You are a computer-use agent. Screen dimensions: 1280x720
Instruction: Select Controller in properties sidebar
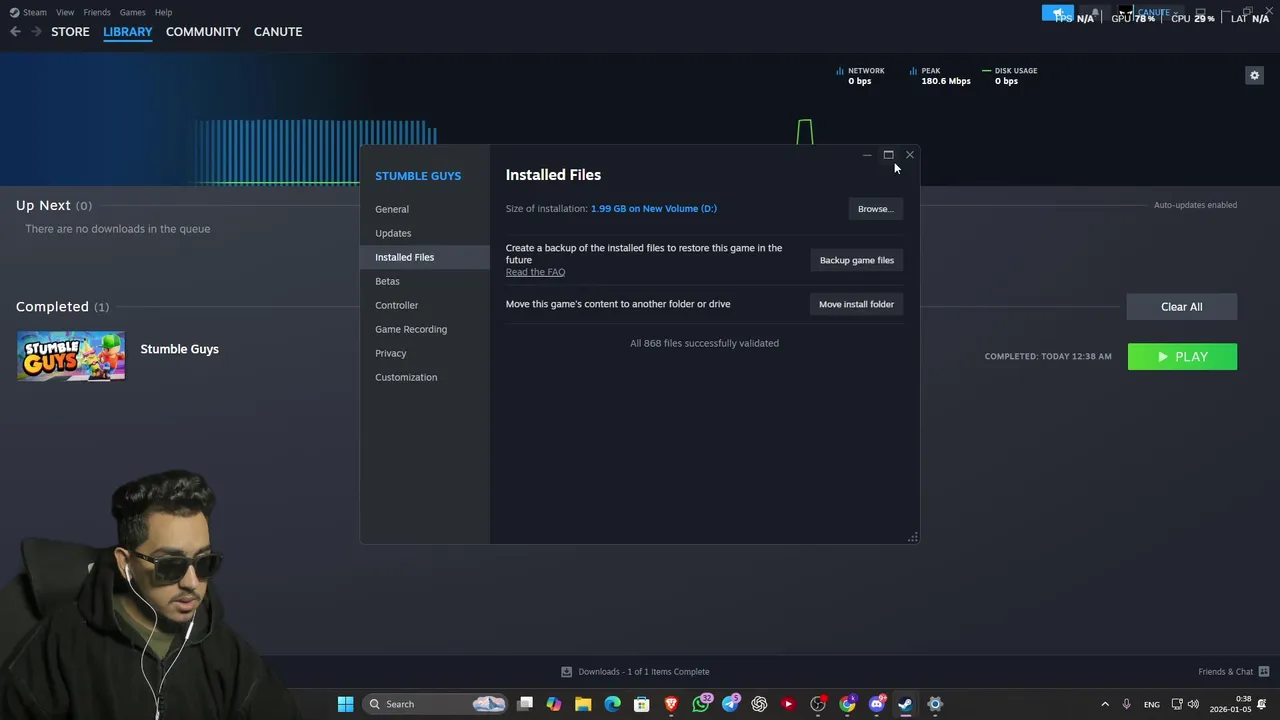[425, 305]
